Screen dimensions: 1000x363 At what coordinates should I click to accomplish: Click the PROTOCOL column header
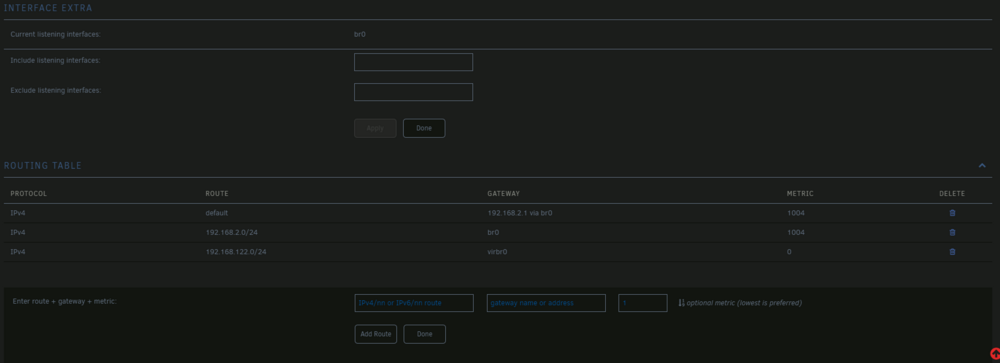point(29,193)
